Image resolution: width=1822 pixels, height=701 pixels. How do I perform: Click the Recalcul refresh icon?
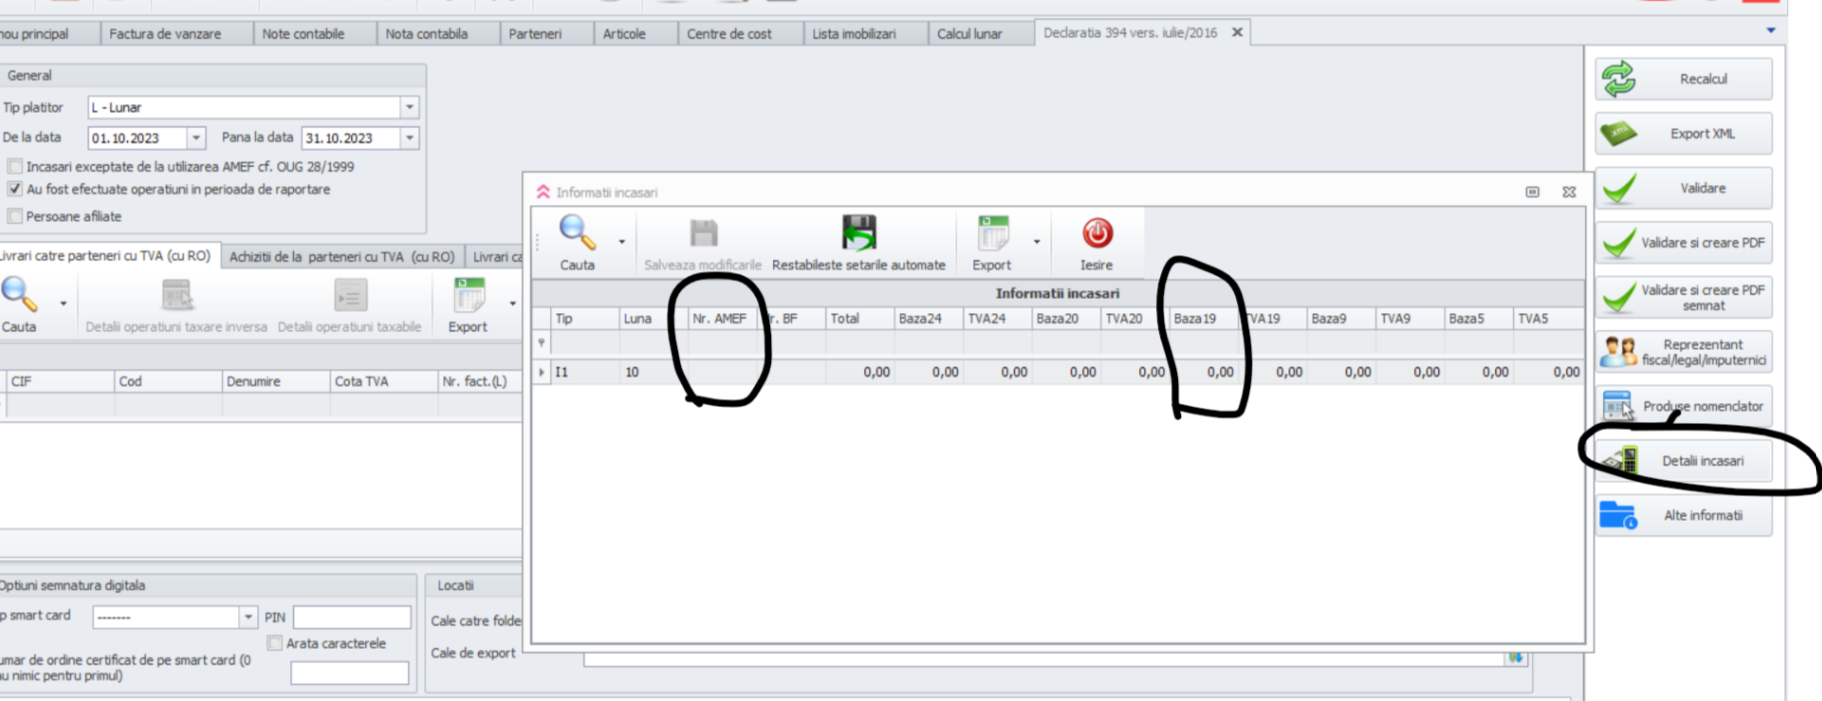[x=1618, y=79]
